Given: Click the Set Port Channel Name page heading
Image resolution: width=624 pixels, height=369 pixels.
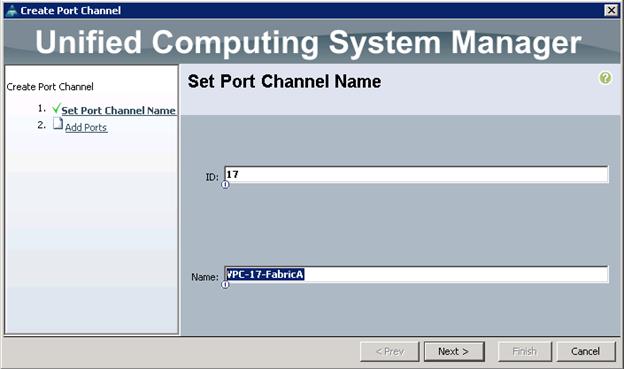Looking at the screenshot, I should coord(284,82).
